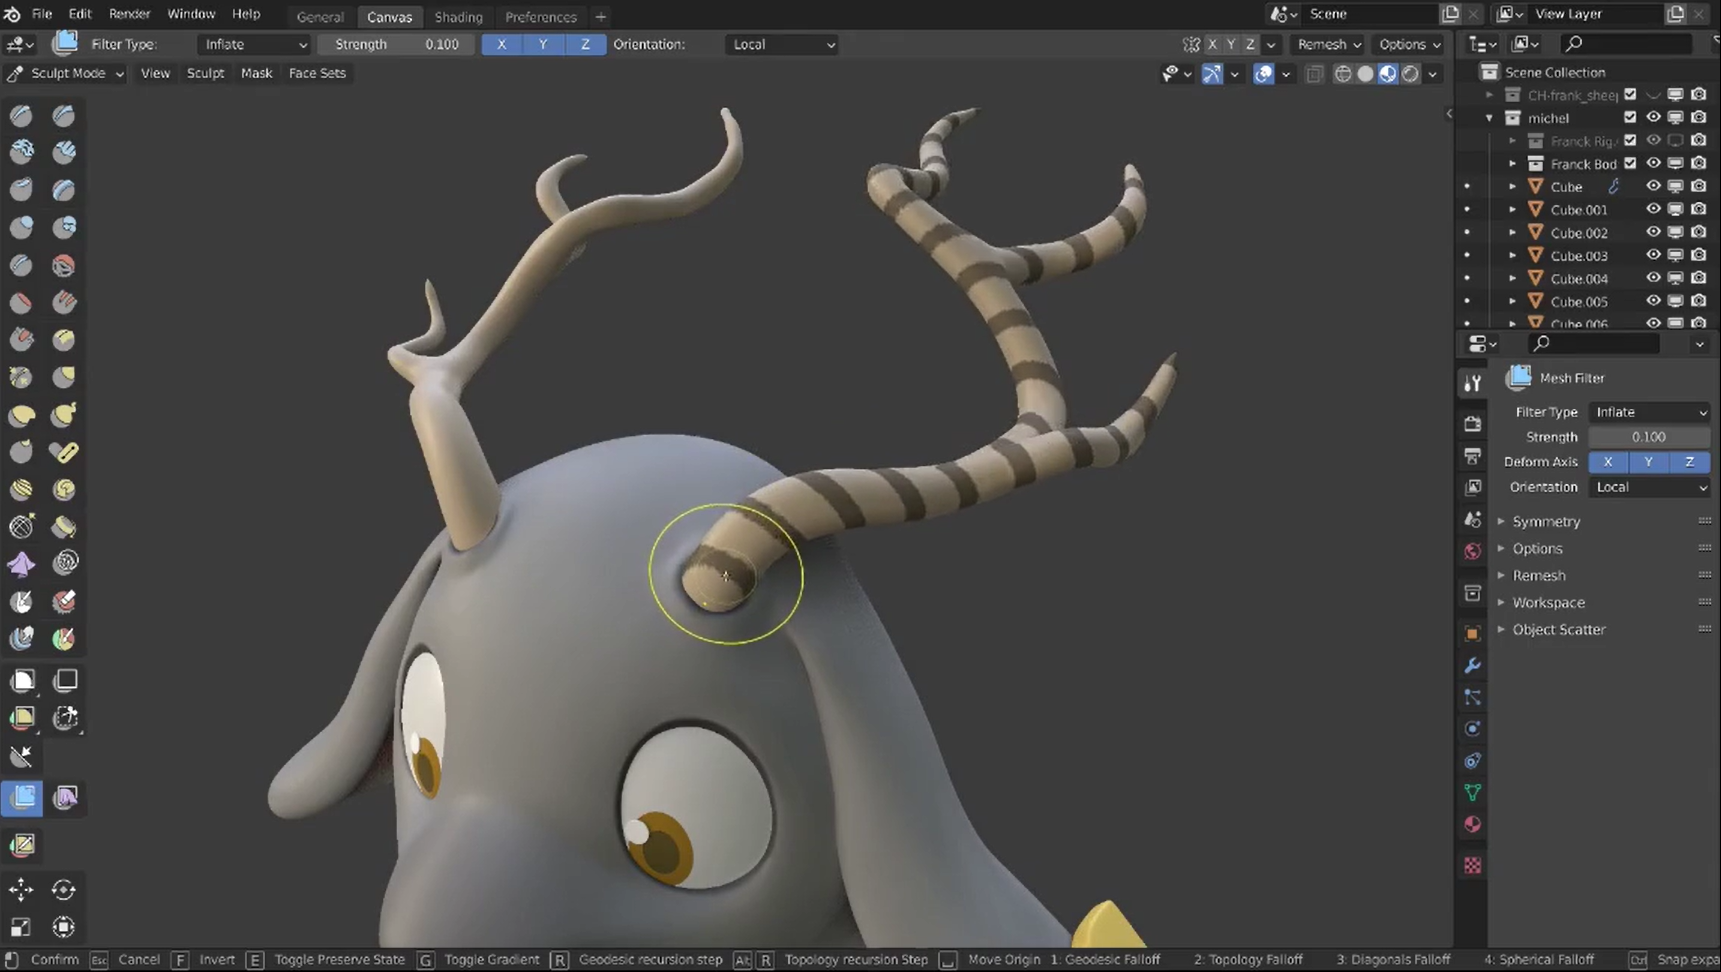Image resolution: width=1721 pixels, height=972 pixels.
Task: Select the Grab sculpt brush
Action: pos(63,376)
